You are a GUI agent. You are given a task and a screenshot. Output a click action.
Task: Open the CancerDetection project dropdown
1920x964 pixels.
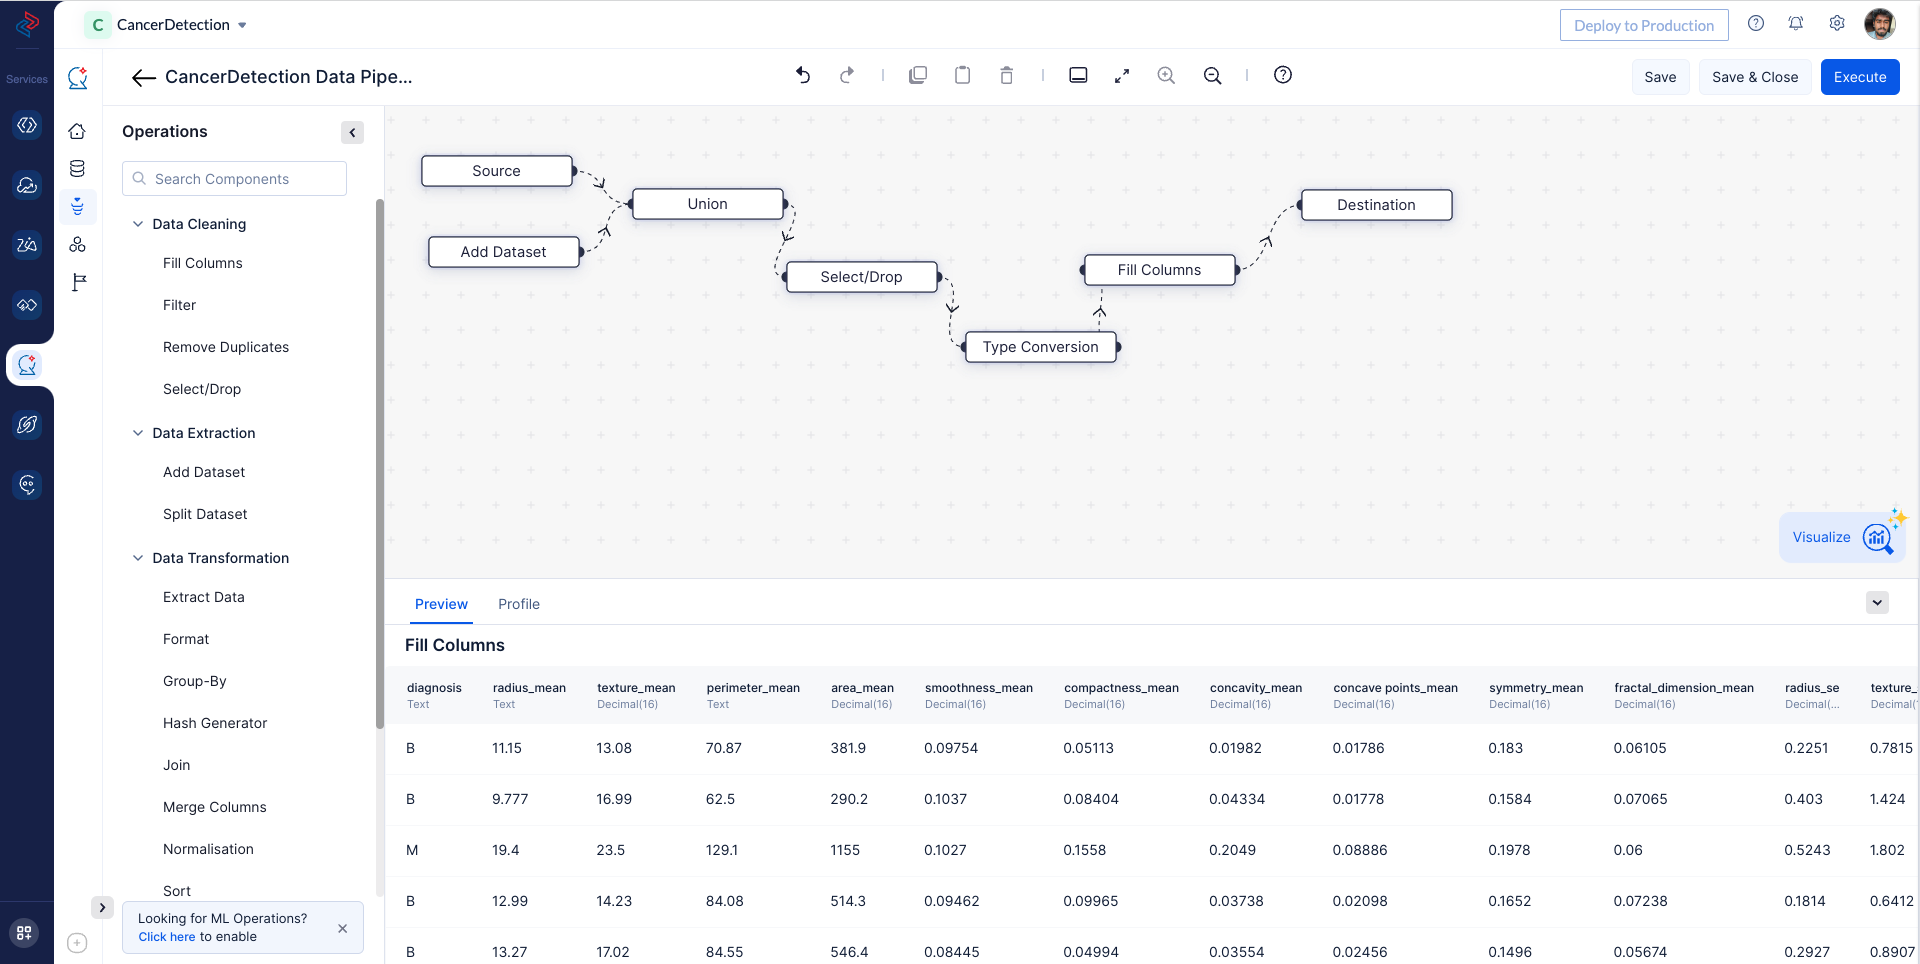coord(242,25)
